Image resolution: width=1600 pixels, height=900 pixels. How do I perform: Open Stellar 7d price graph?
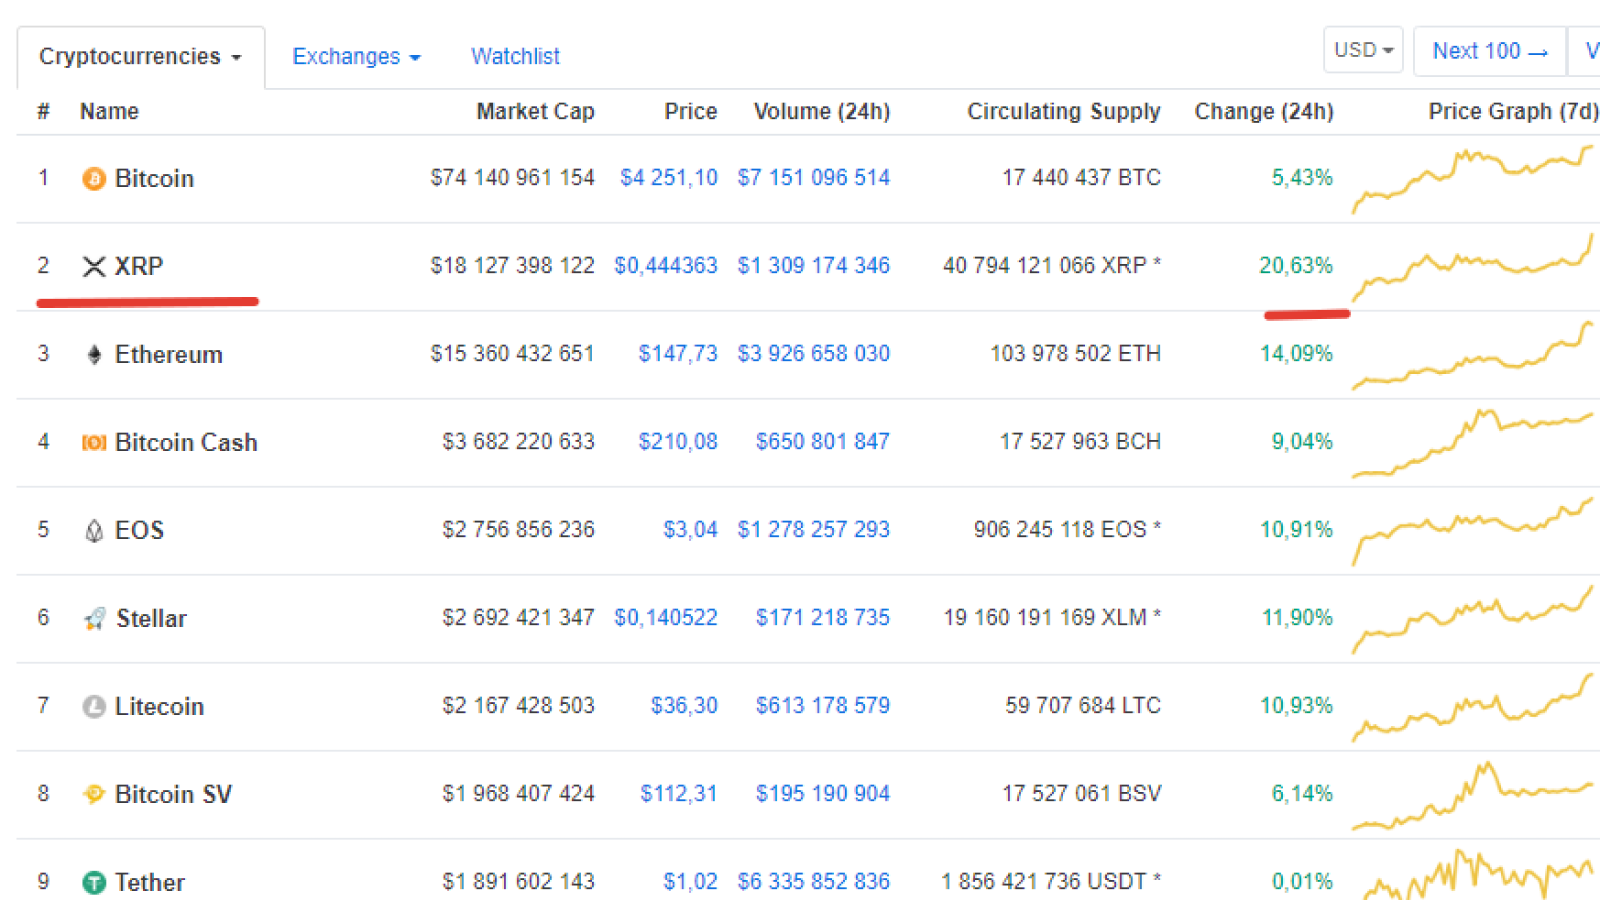point(1472,619)
